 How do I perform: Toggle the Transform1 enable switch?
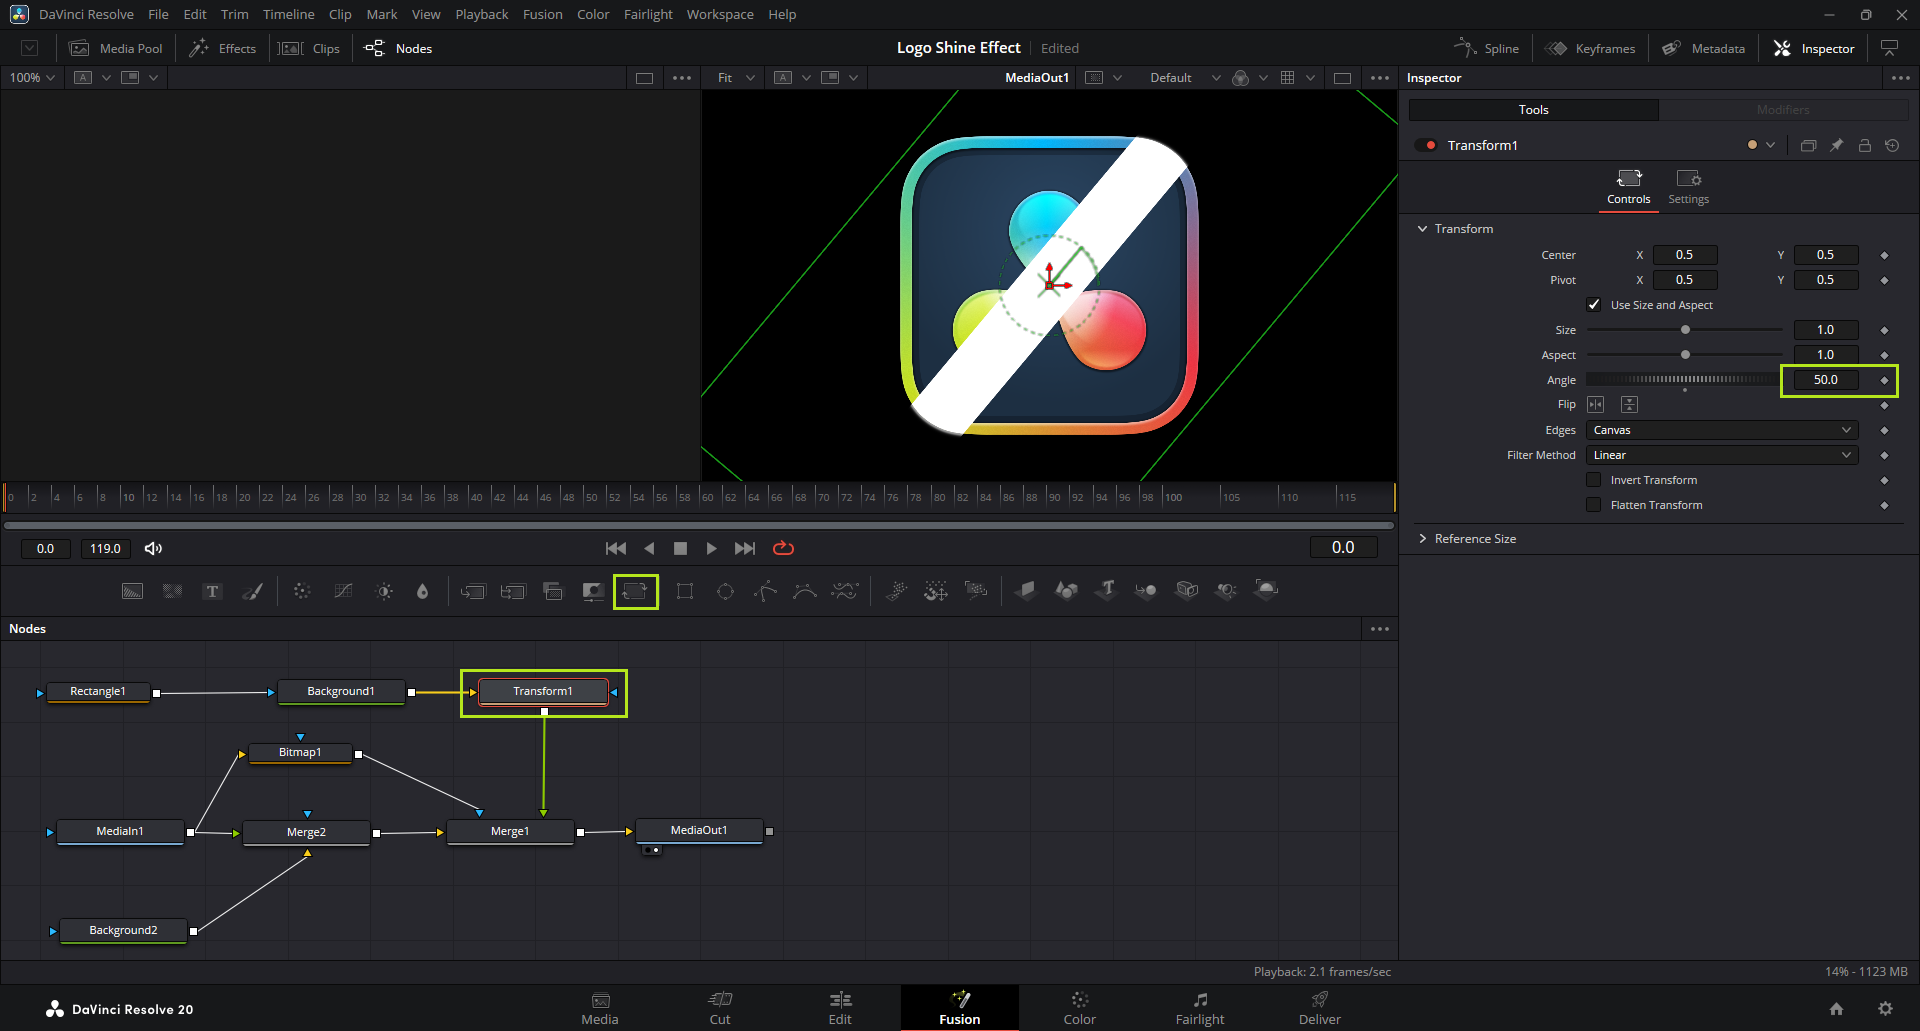[x=1426, y=146]
